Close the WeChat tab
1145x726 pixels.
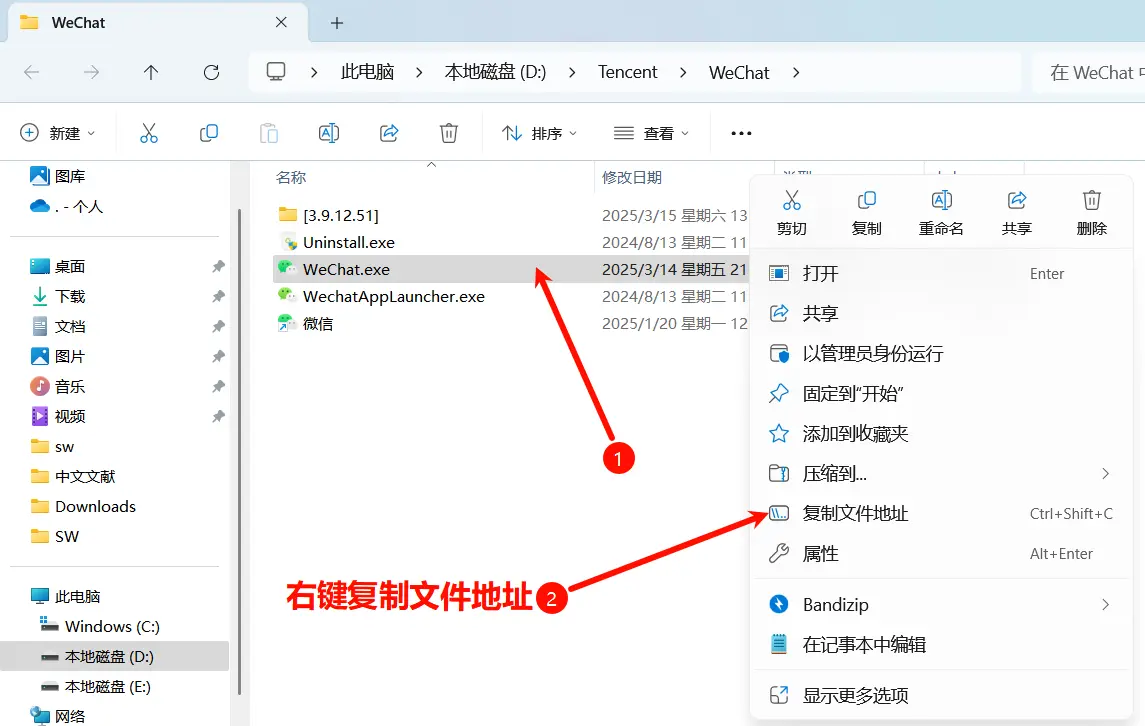pos(281,23)
